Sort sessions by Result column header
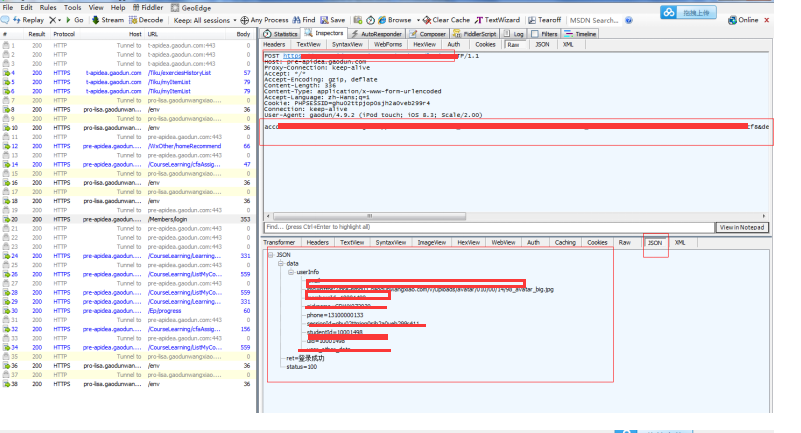801x433 pixels. tap(37, 34)
